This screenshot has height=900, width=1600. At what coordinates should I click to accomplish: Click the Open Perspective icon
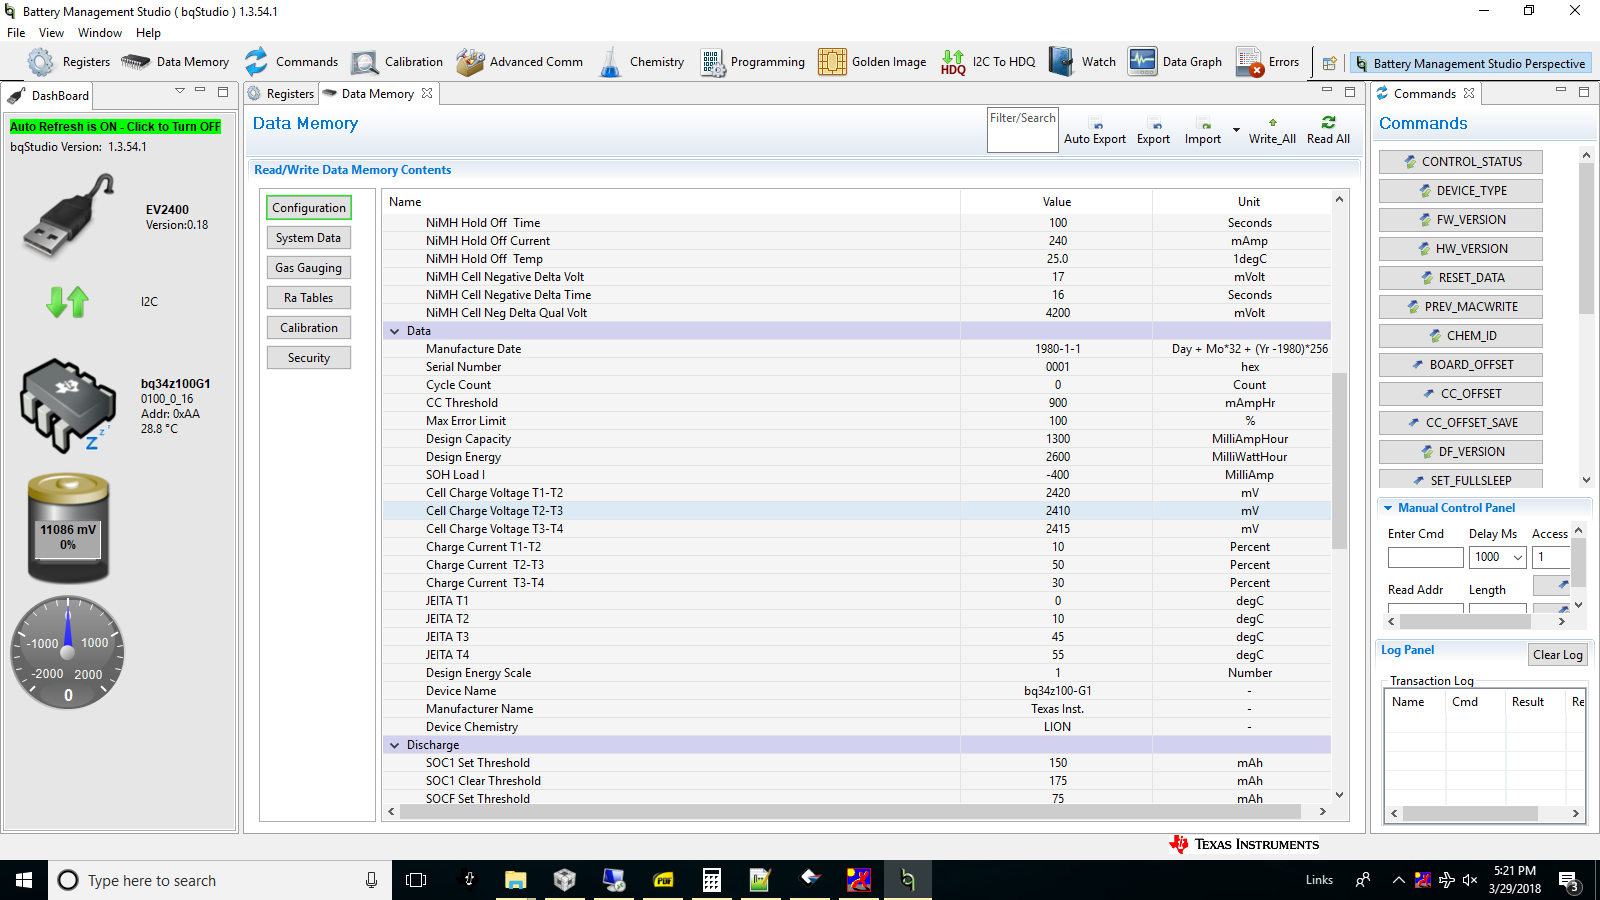(1329, 63)
